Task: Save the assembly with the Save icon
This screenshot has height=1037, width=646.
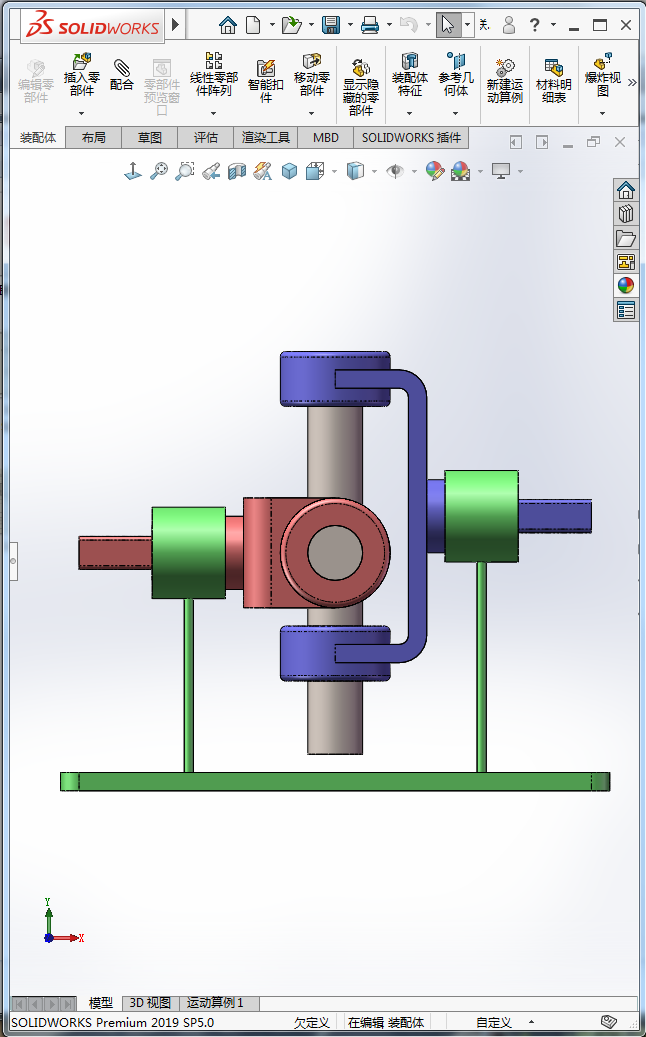Action: [x=331, y=26]
